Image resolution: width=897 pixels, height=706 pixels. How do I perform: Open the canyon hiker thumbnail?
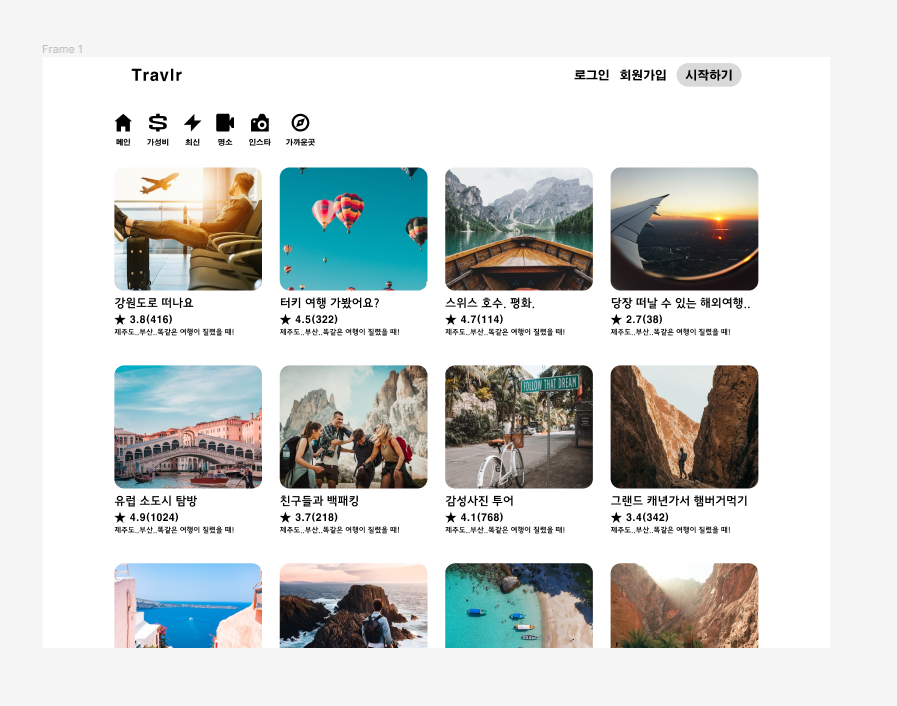[684, 427]
